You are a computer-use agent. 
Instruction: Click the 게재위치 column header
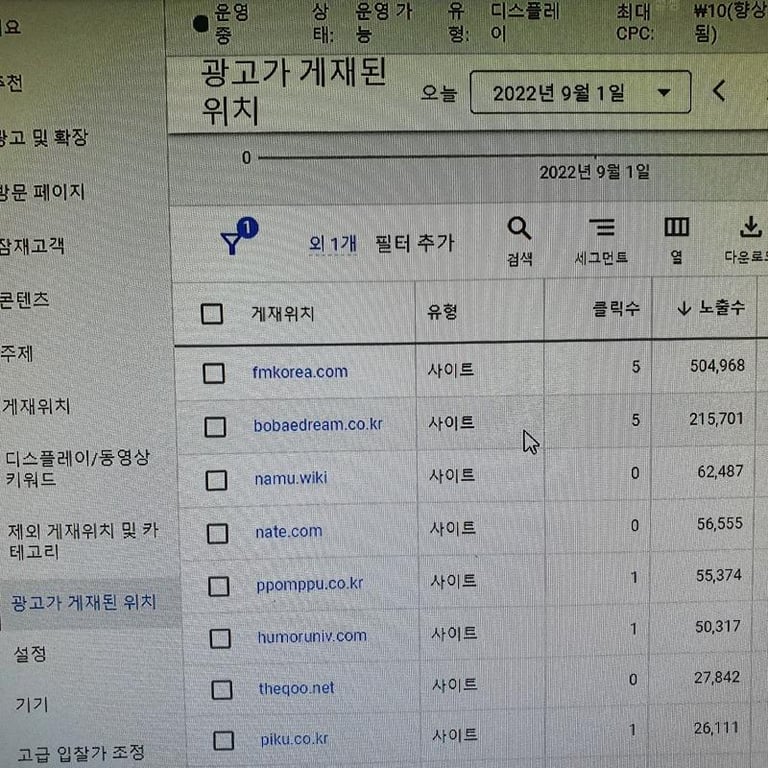pyautogui.click(x=283, y=313)
